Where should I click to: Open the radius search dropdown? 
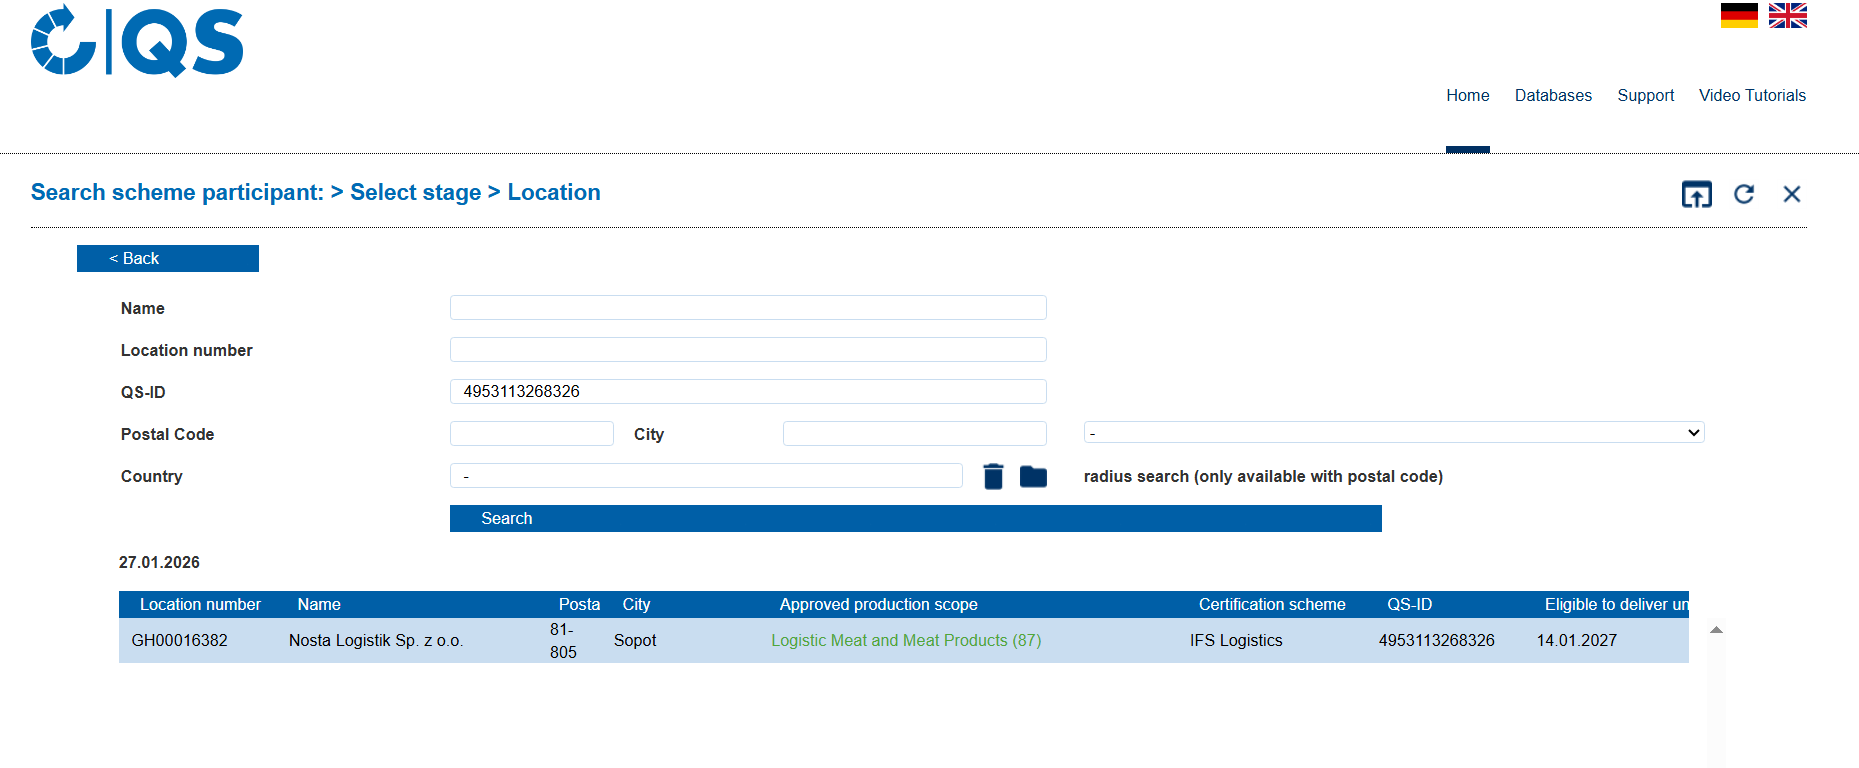[1393, 433]
